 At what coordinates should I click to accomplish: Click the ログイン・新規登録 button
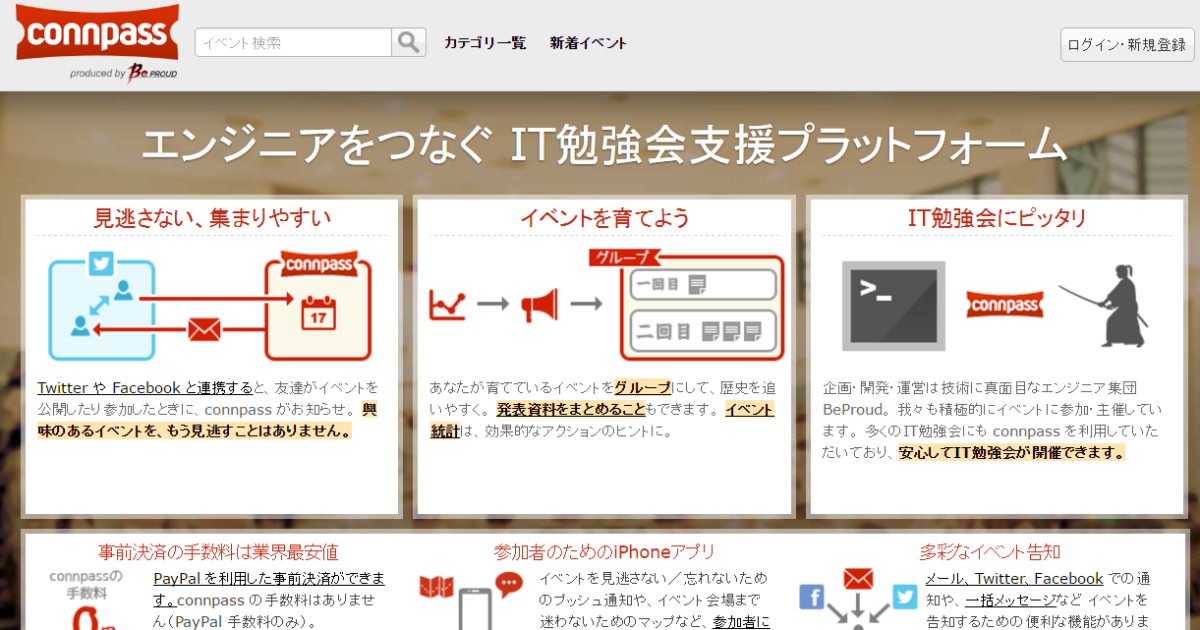click(x=1126, y=45)
